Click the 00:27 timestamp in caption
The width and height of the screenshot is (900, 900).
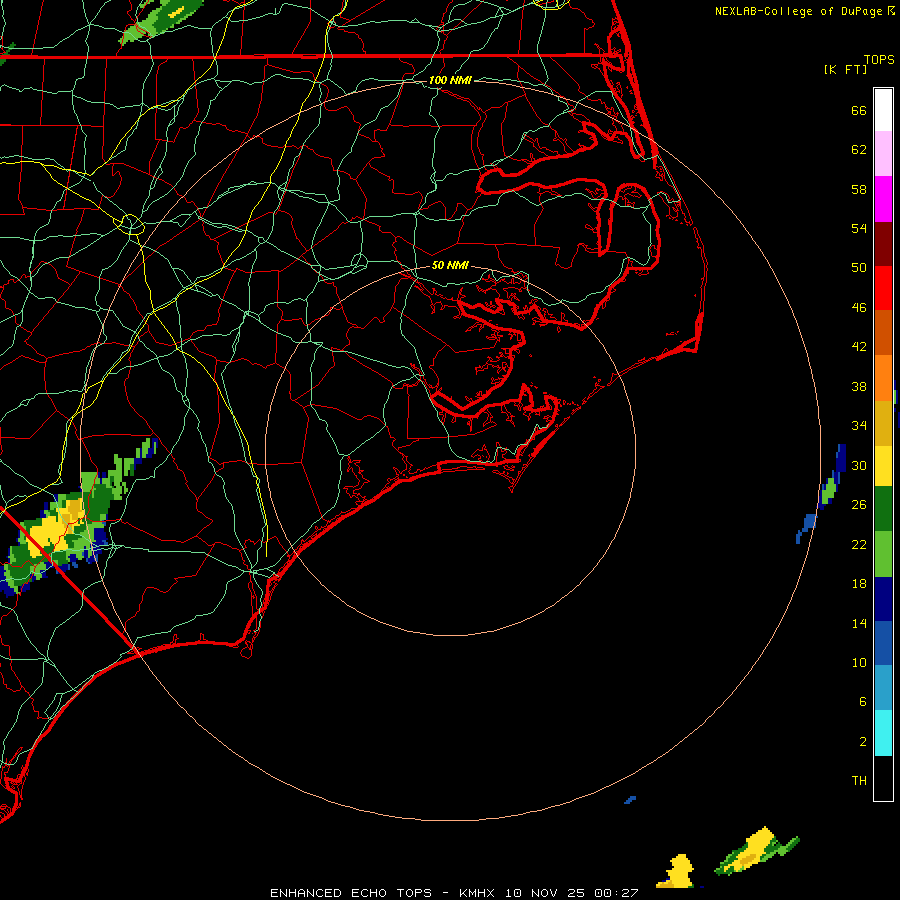[616, 893]
